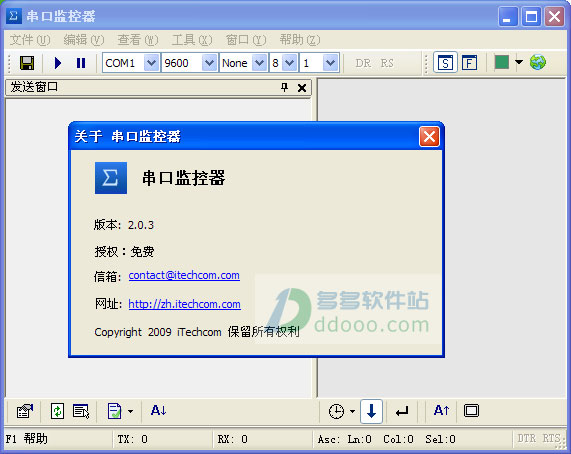
Task: Click the Sigma icon in main title bar
Action: tap(14, 16)
